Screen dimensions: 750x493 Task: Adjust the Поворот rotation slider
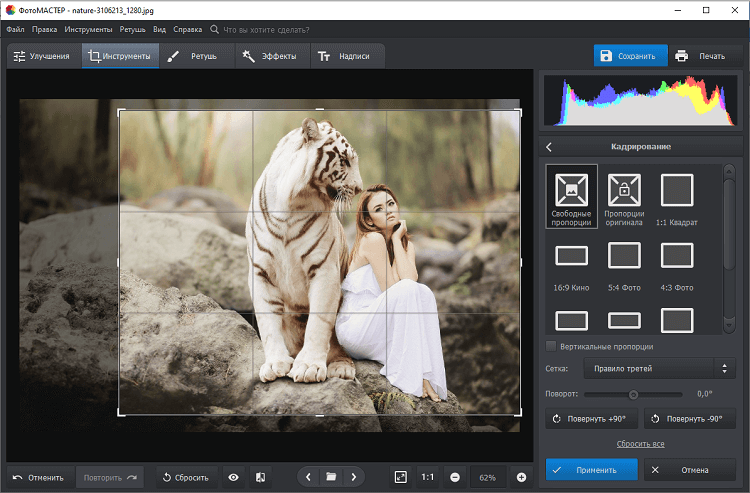click(633, 394)
